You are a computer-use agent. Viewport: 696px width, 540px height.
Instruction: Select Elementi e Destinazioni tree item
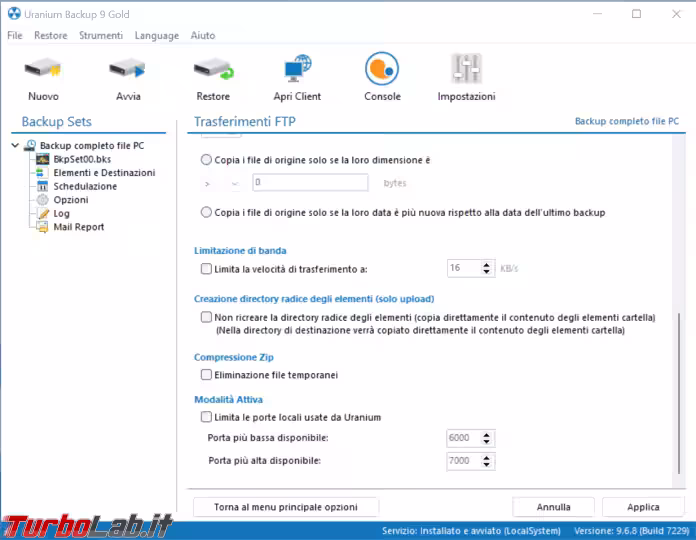coord(104,173)
